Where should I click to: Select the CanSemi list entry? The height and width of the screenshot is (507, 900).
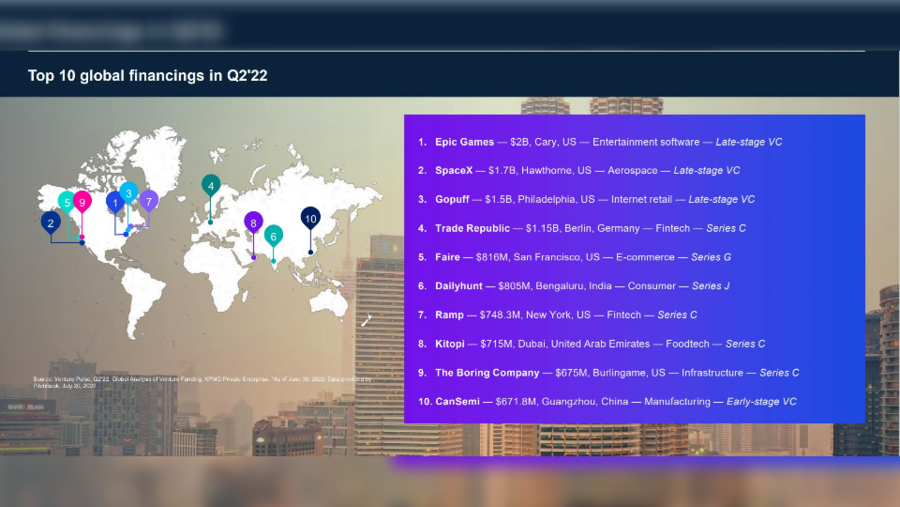pos(615,402)
